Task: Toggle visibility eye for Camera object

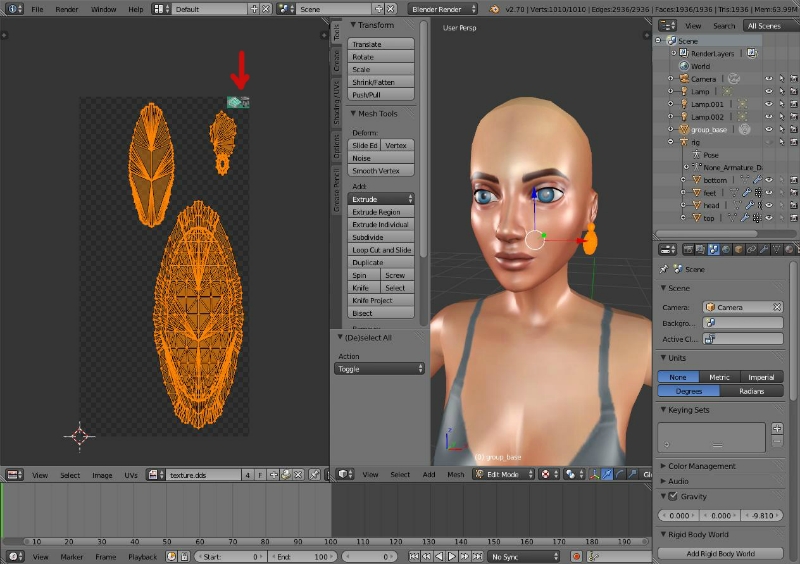Action: point(769,78)
